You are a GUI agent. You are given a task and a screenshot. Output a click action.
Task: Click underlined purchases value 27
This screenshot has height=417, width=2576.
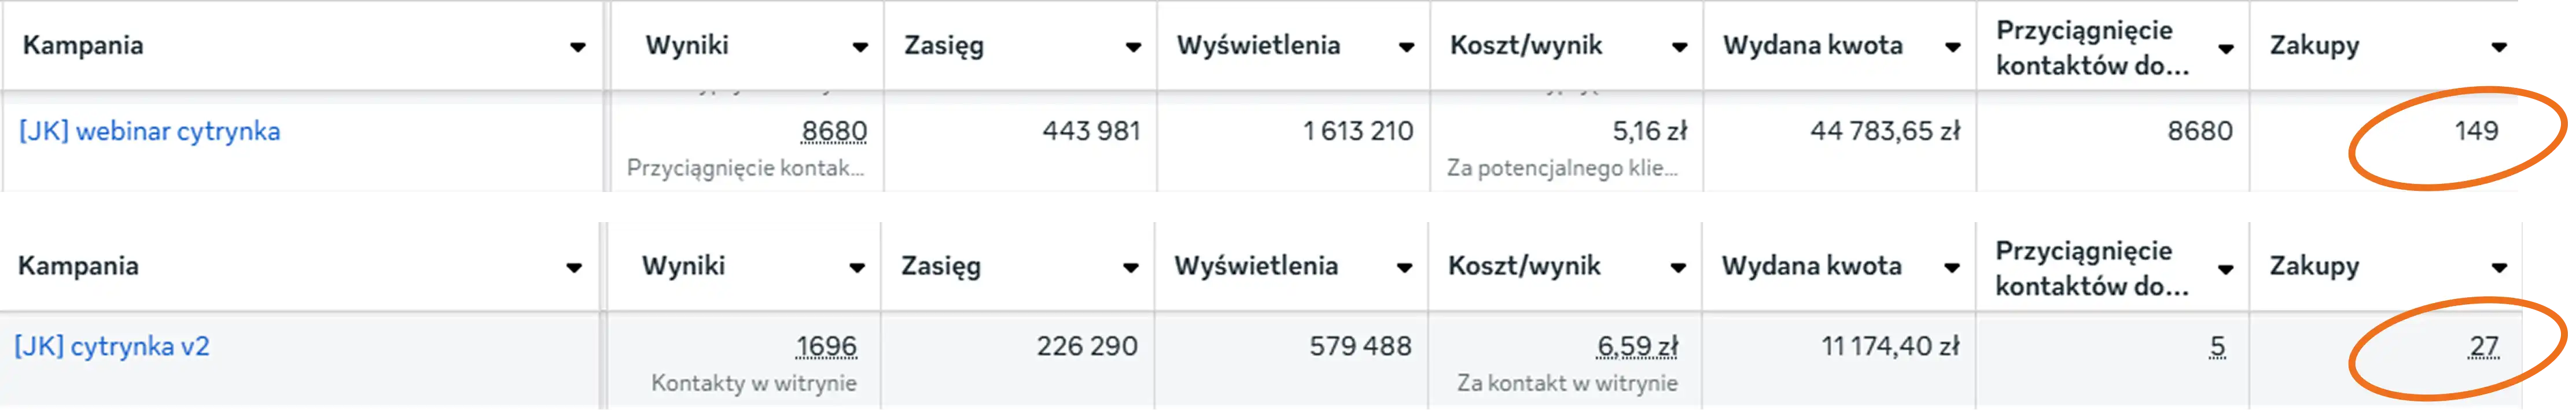[2484, 347]
